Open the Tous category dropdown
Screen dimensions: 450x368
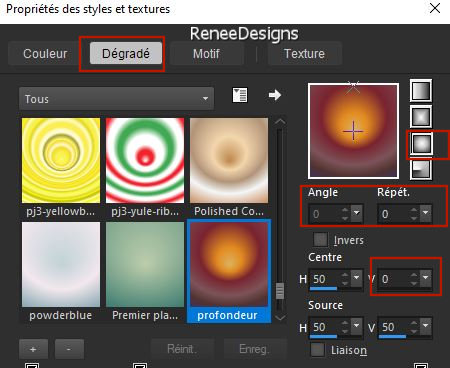(116, 99)
